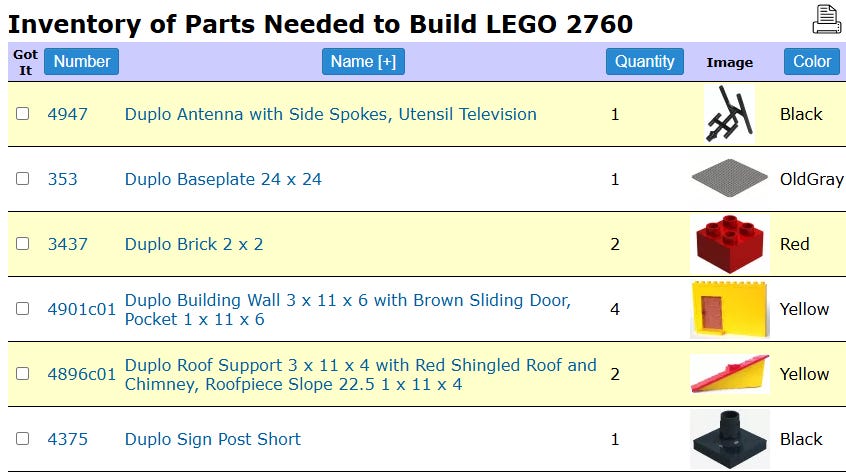This screenshot has width=846, height=475.
Task: Tick the checkbox for Duplo Brick 2 x 2
Action: (x=23, y=243)
